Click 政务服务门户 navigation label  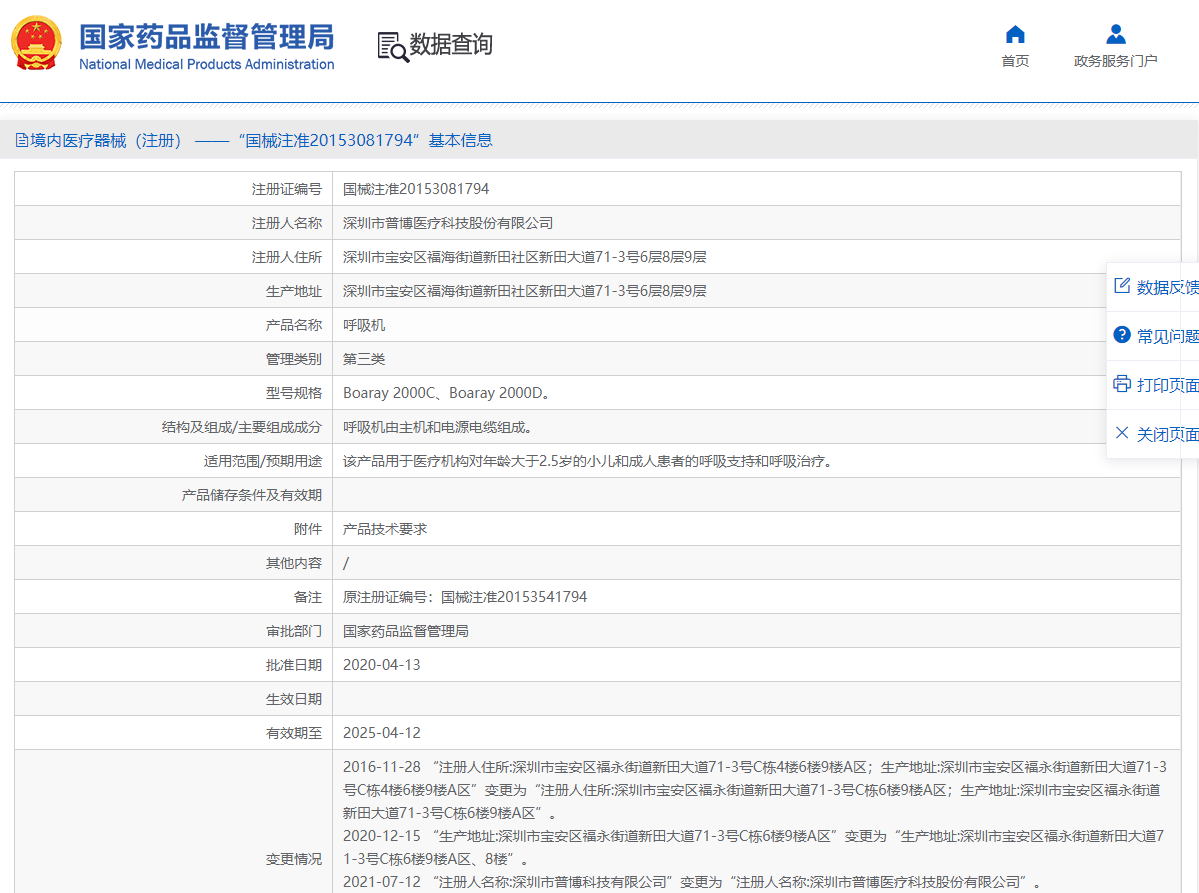point(1116,61)
